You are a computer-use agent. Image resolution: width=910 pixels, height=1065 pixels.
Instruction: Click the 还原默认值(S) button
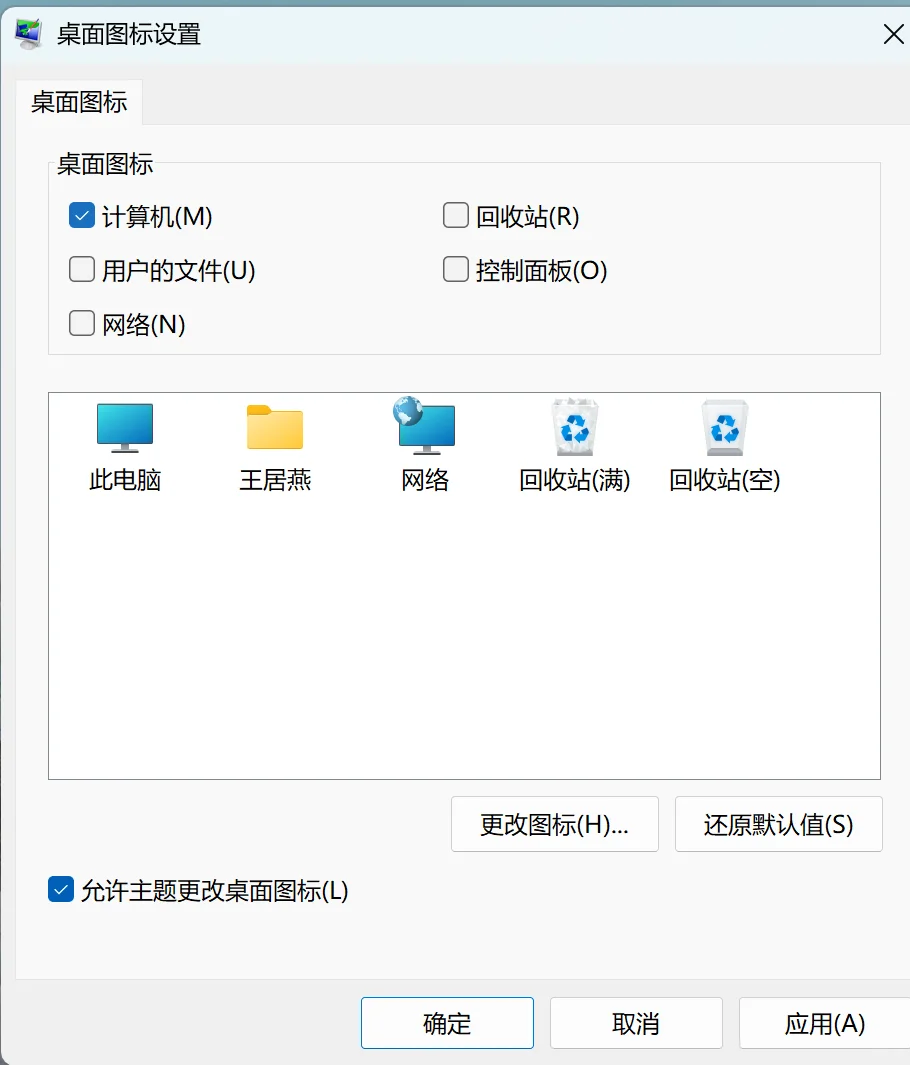[x=778, y=824]
